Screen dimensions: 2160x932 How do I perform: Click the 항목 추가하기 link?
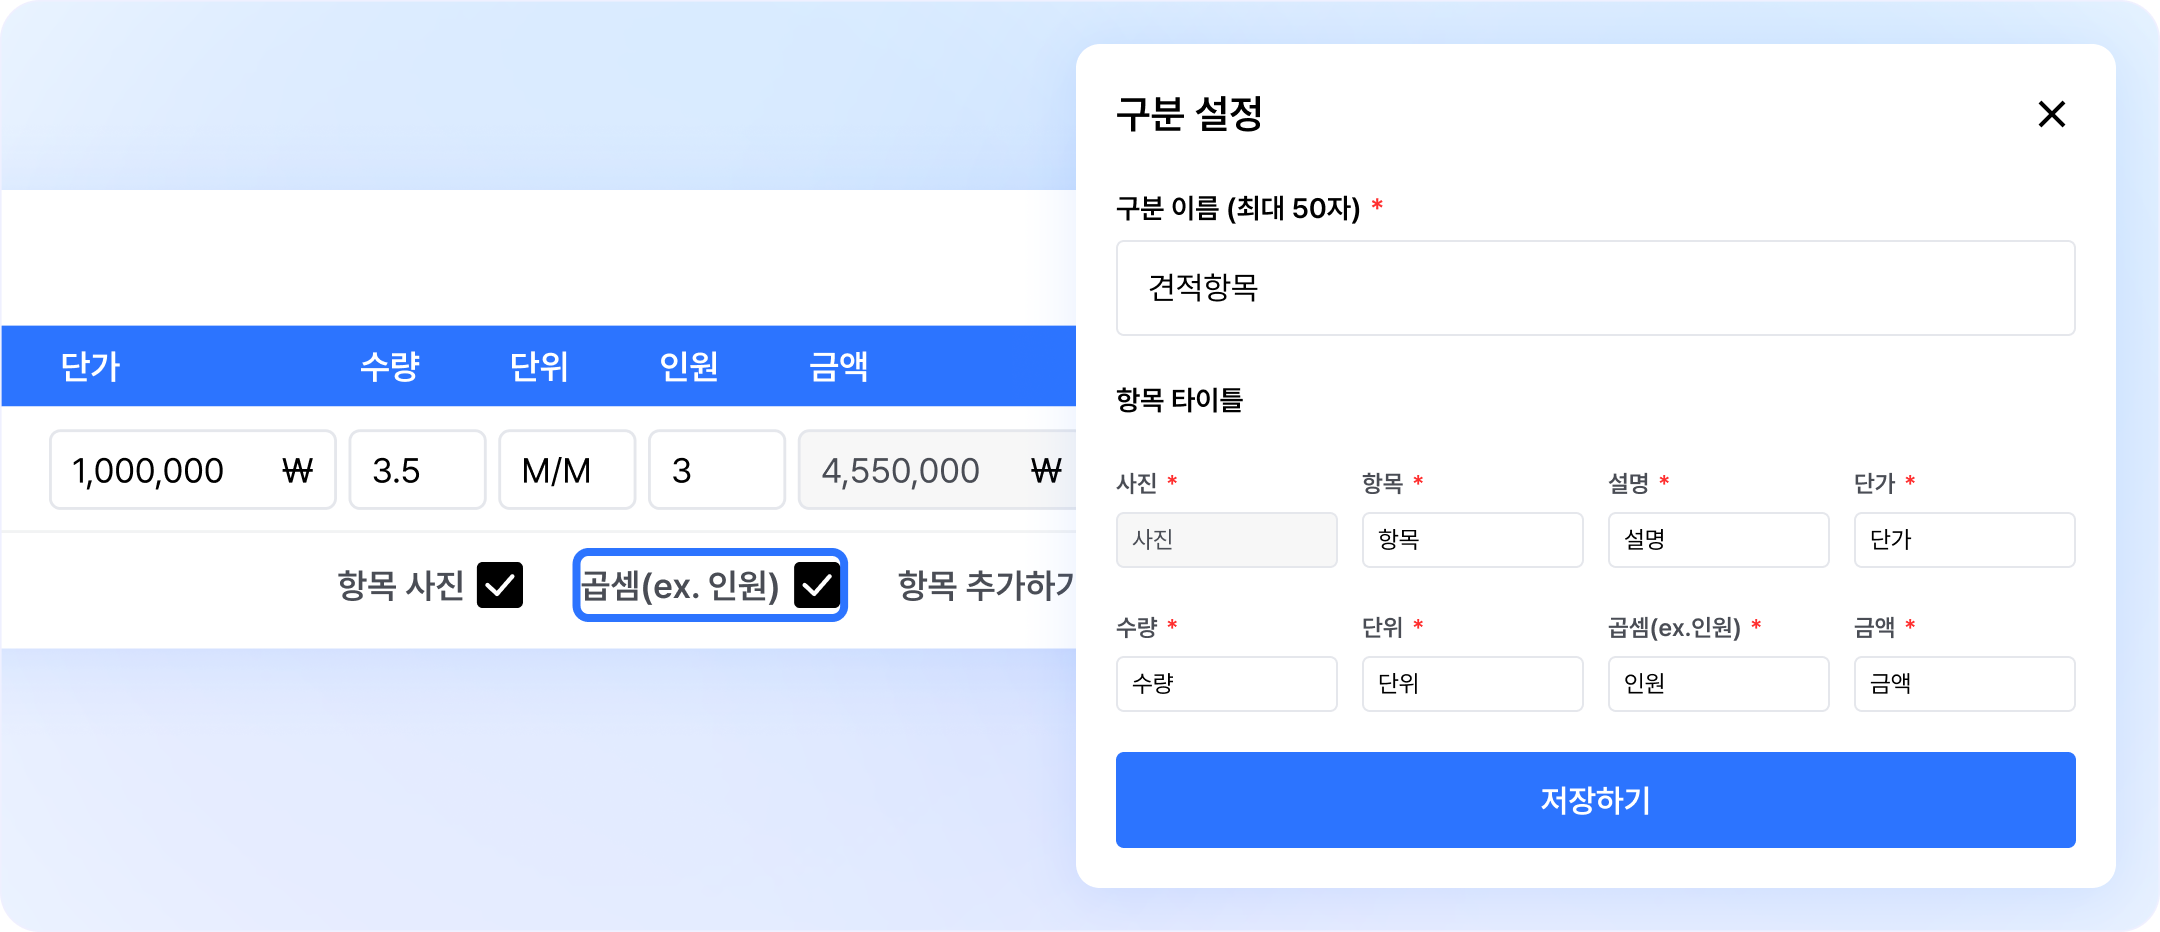click(985, 585)
